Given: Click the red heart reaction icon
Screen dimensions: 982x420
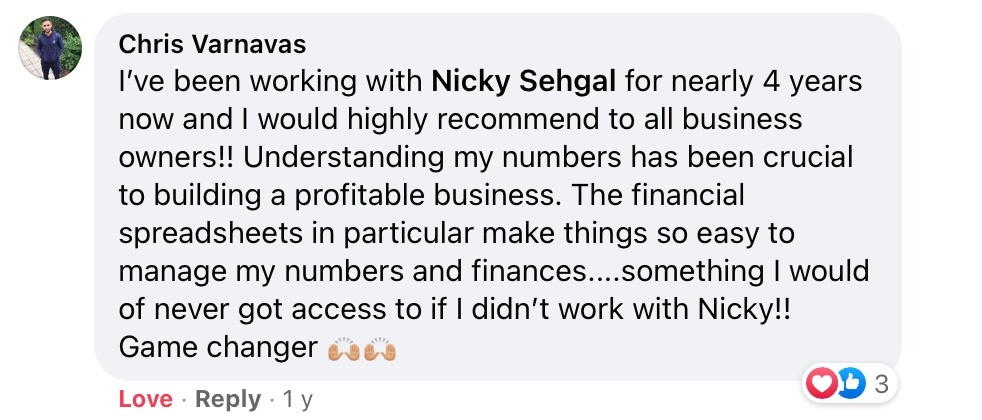Looking at the screenshot, I should (x=822, y=381).
